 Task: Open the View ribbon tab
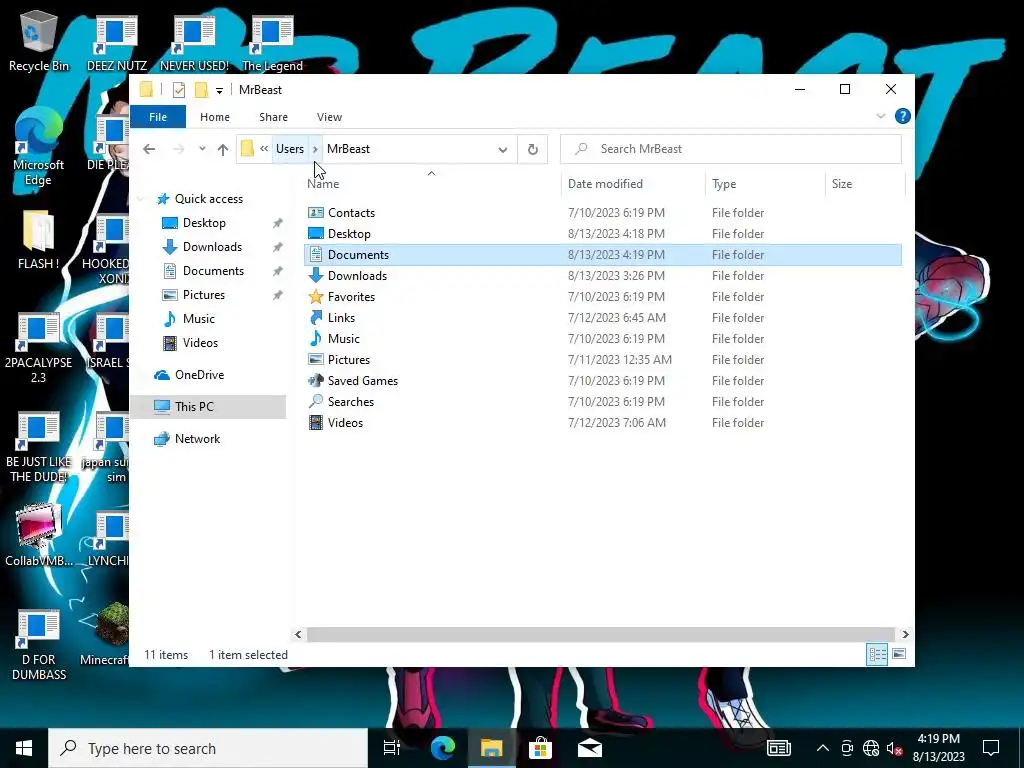[329, 117]
